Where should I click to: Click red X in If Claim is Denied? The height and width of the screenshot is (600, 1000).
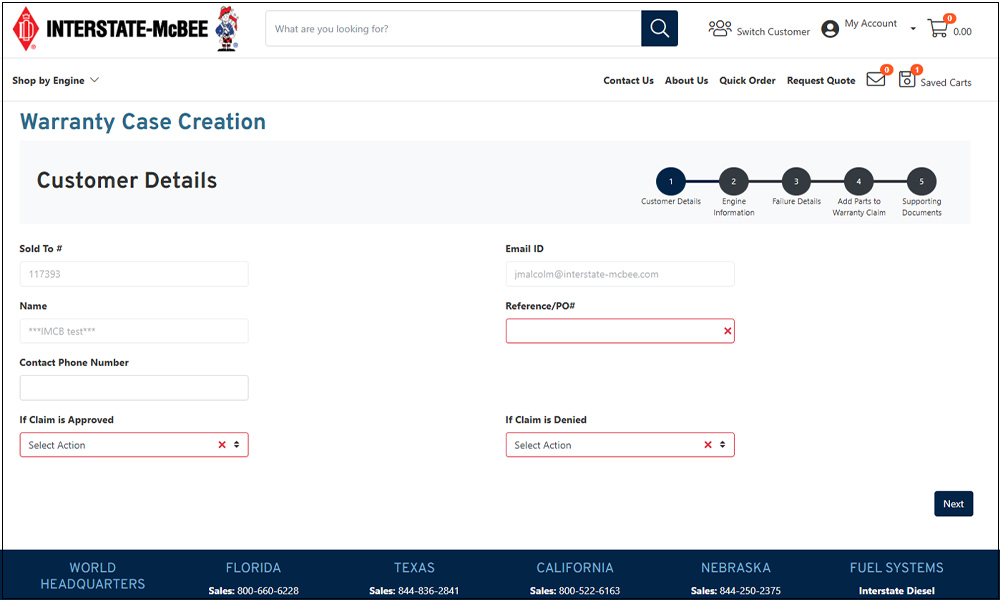tap(708, 445)
